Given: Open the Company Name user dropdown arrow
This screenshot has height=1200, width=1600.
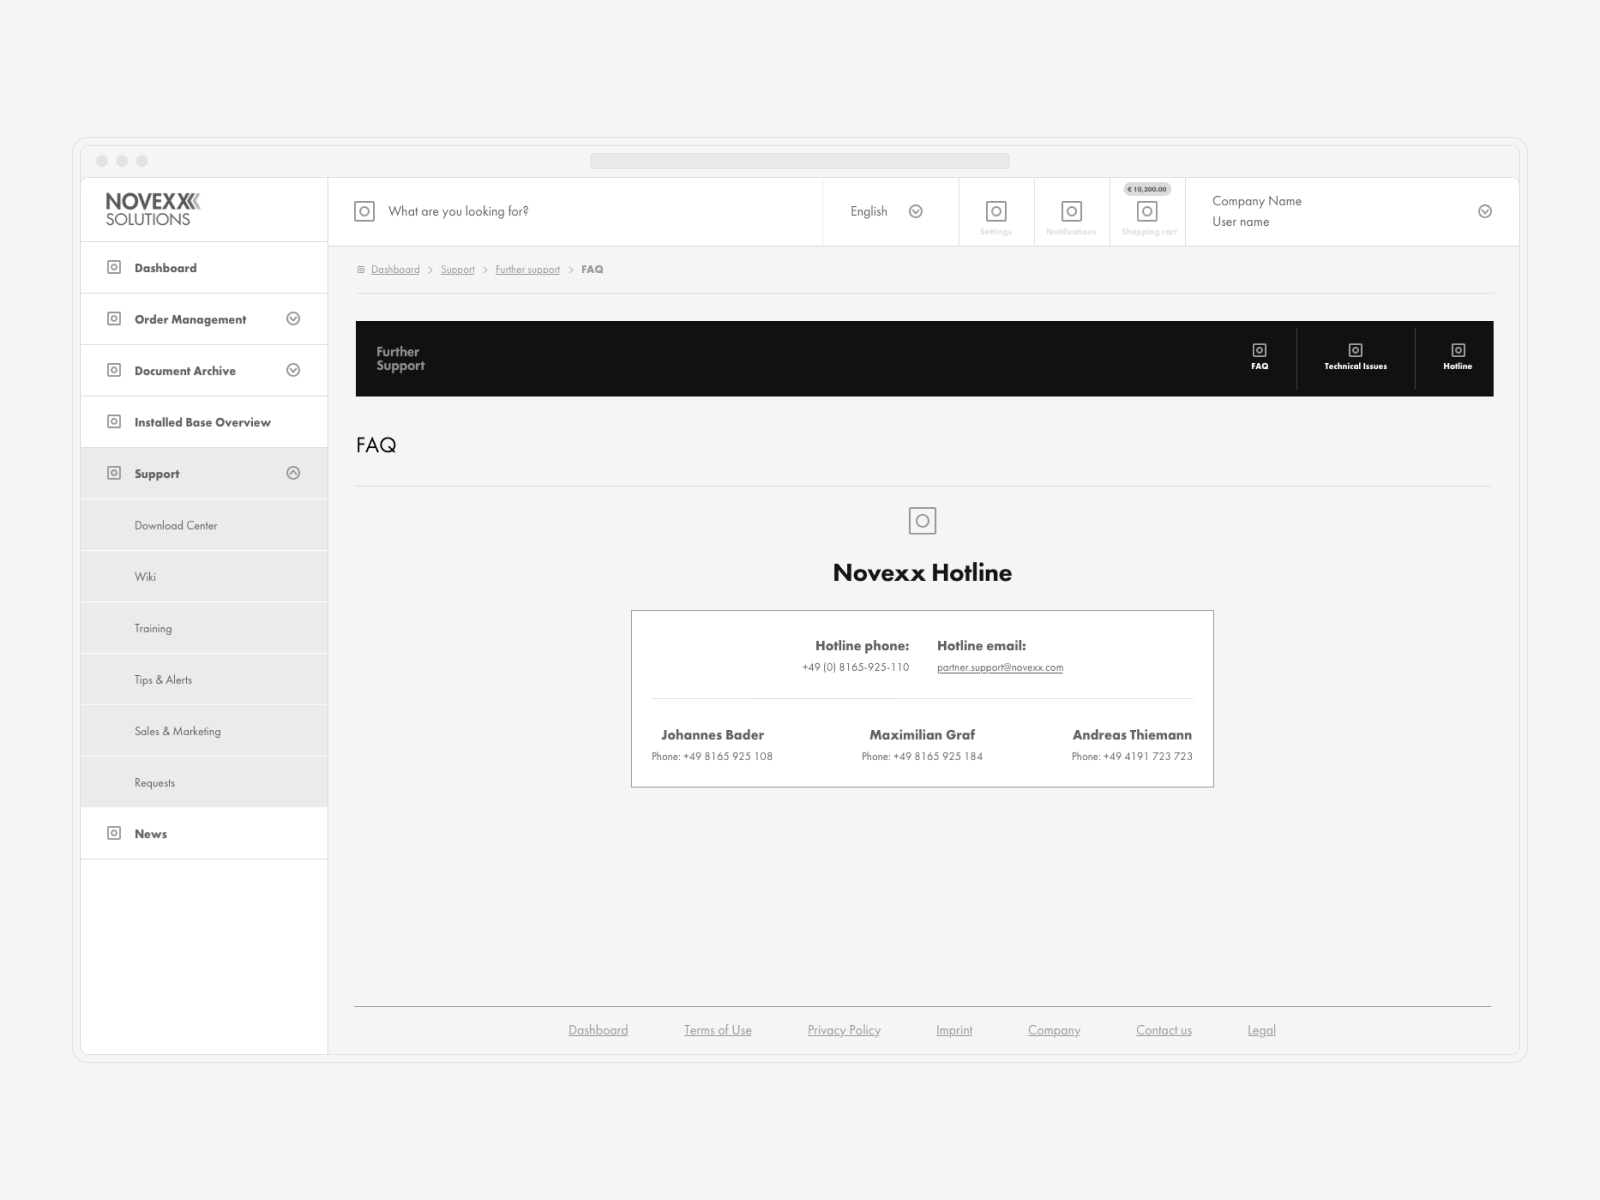Looking at the screenshot, I should coord(1485,211).
